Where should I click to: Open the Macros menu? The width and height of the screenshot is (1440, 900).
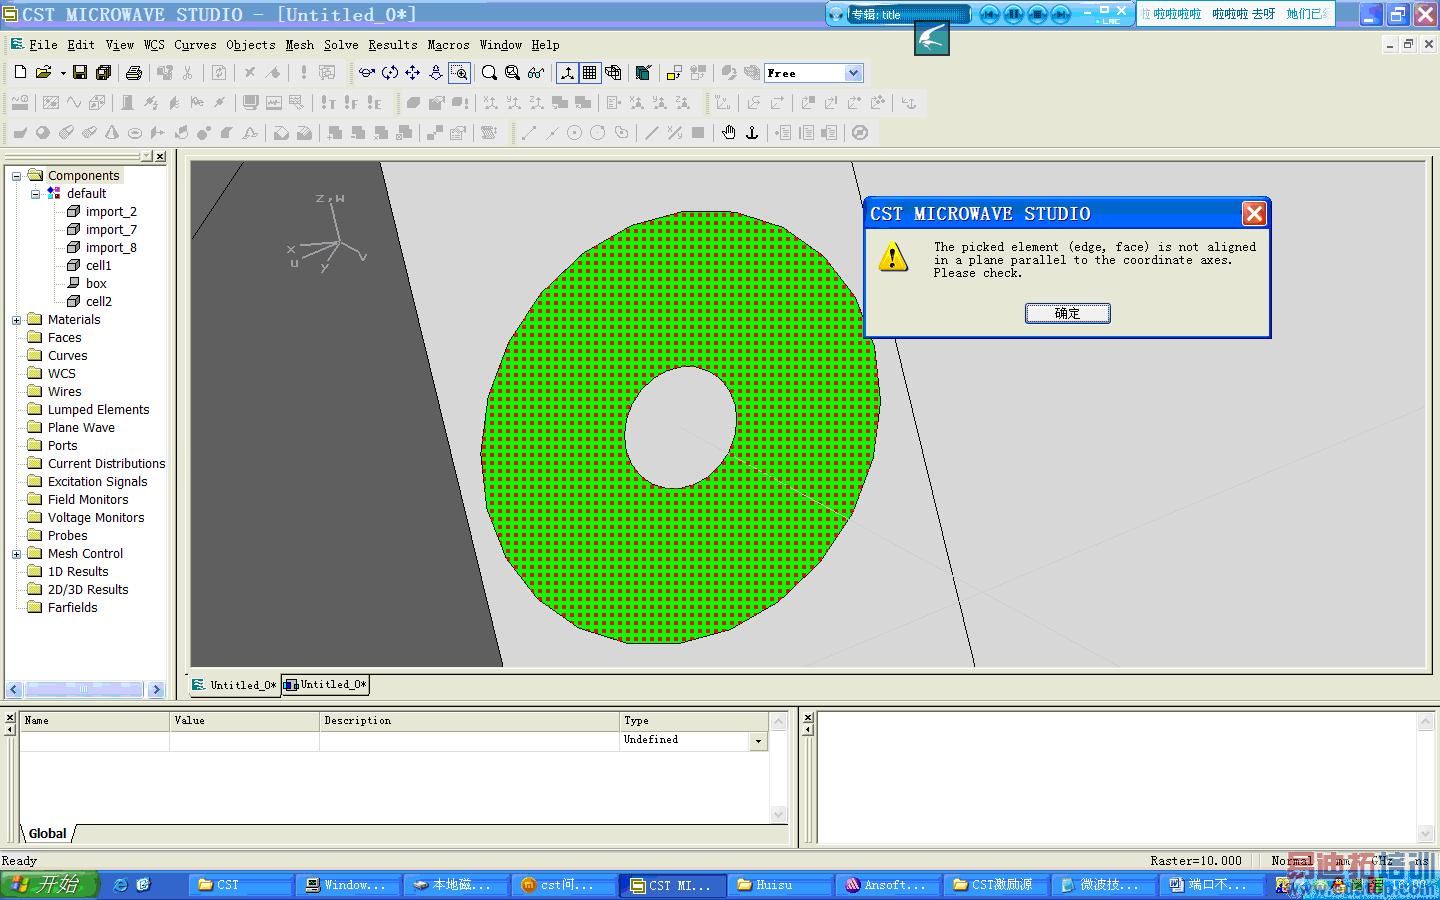[x=448, y=45]
